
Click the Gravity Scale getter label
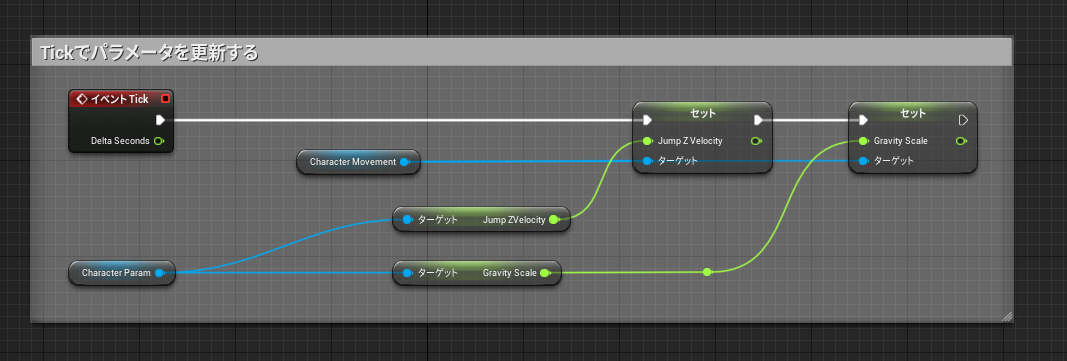click(x=510, y=273)
